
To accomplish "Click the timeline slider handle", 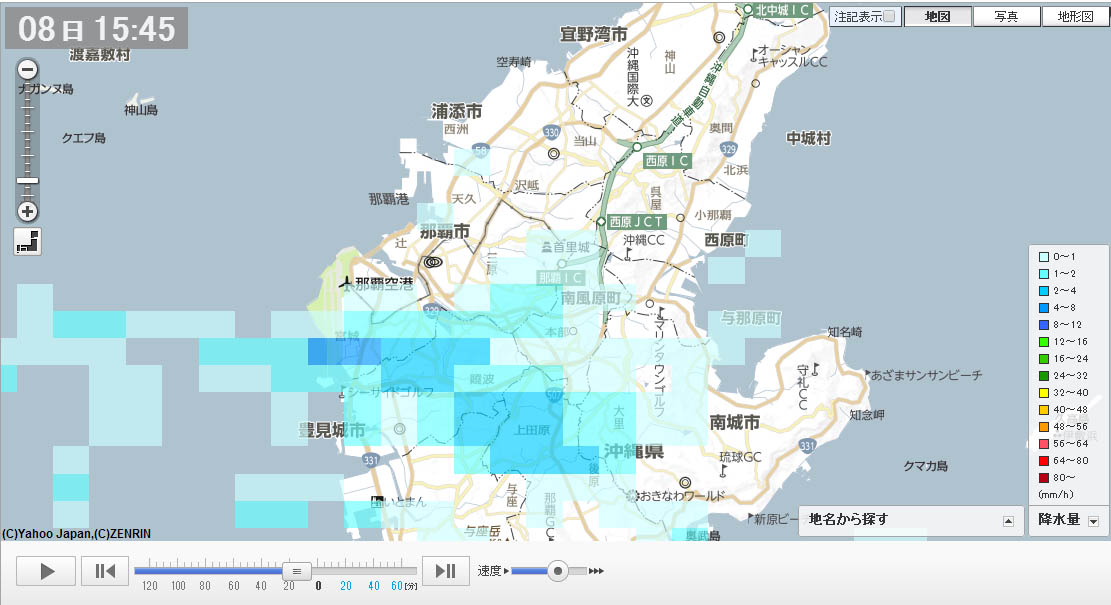I will pos(296,570).
